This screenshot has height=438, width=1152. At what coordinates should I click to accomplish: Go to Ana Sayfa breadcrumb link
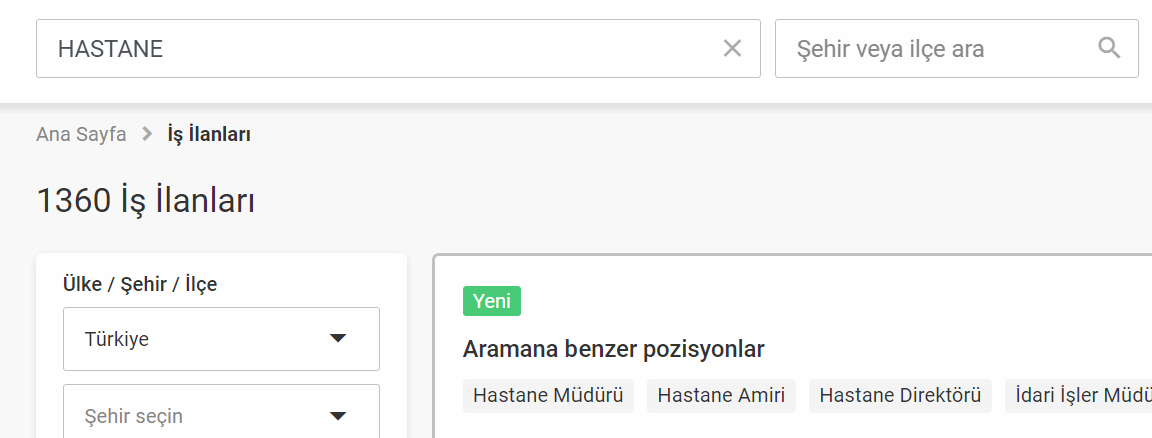coord(81,134)
